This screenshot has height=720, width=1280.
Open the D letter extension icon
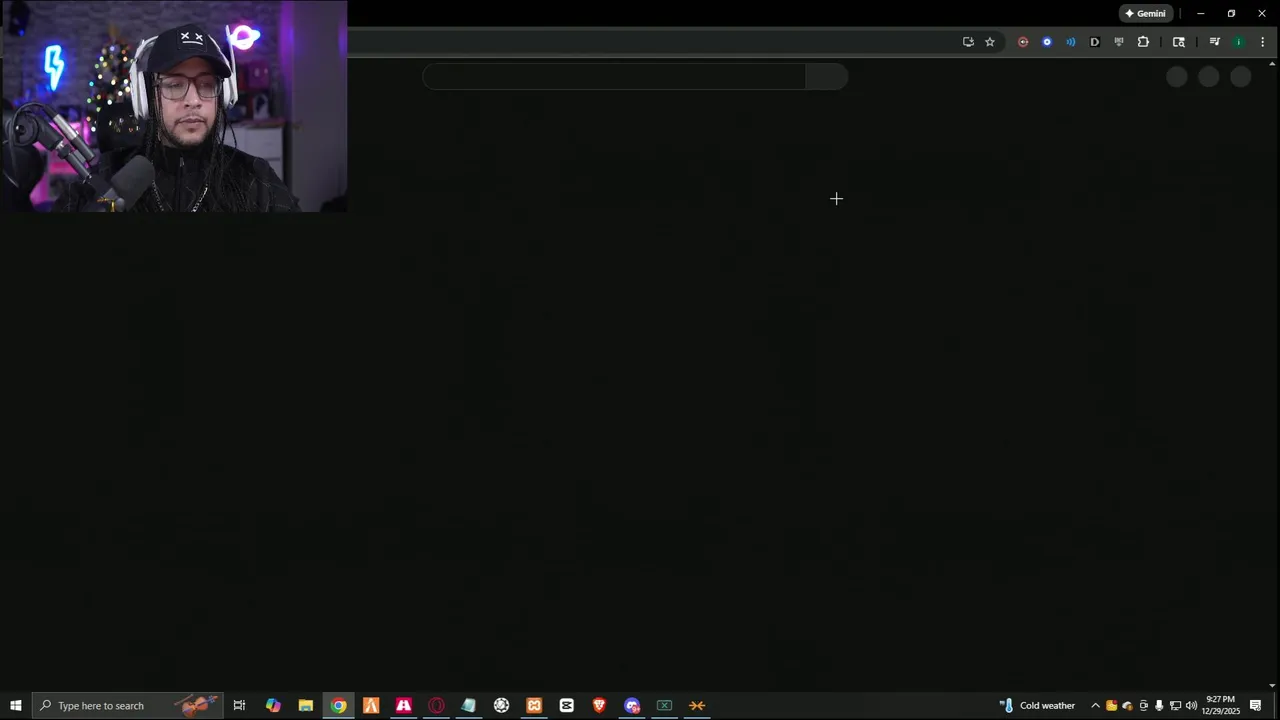click(x=1095, y=42)
